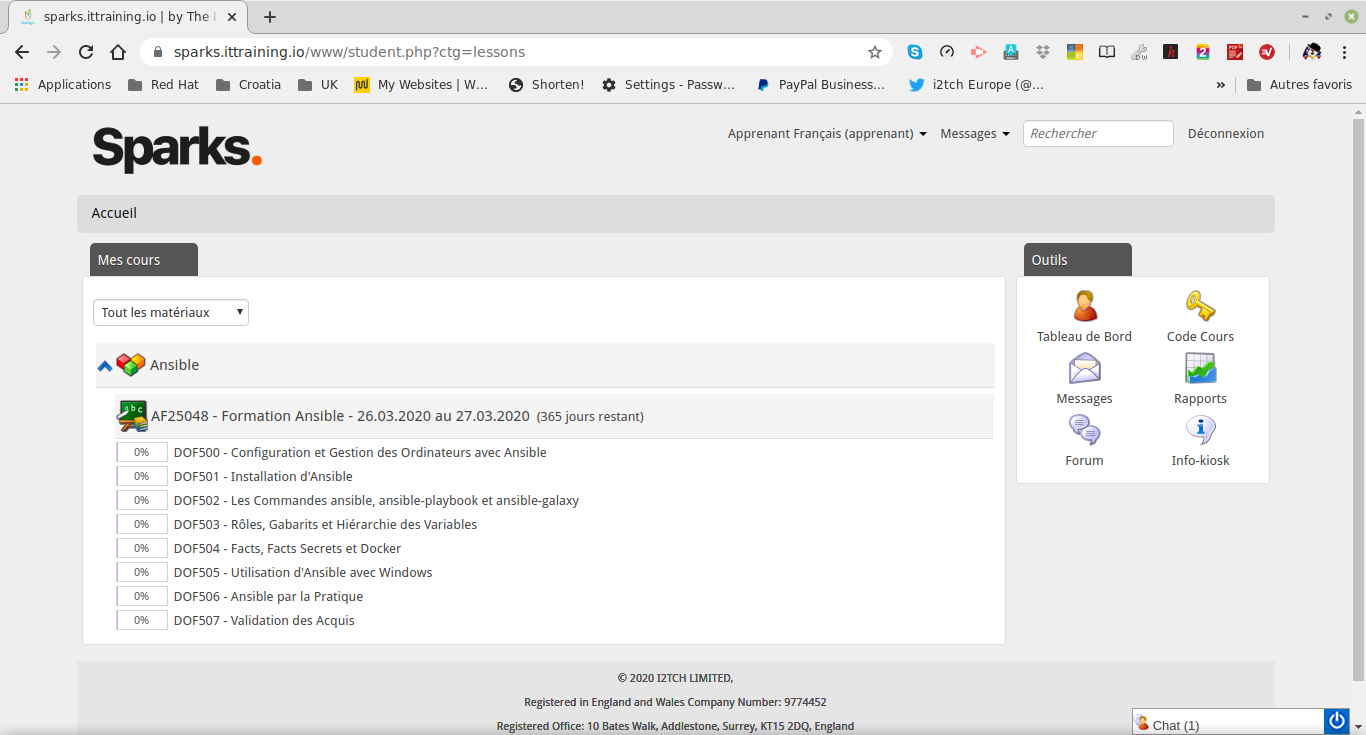Open lesson DOF501 - Installation d'Ansible

(263, 477)
